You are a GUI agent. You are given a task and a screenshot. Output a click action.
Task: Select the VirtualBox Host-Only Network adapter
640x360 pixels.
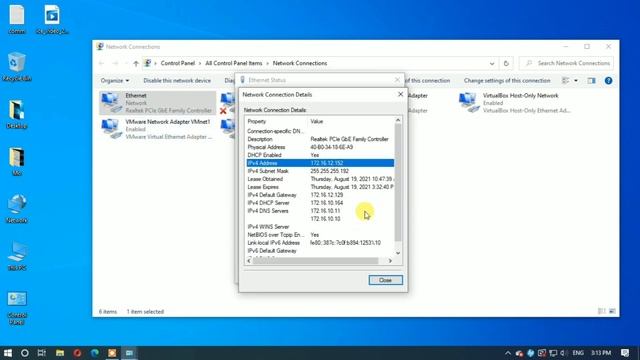[514, 103]
